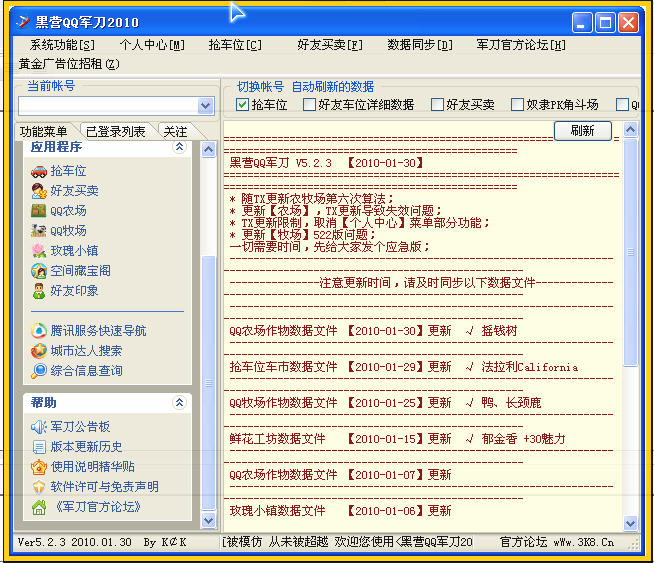
Task: Click the 刷新 refresh button
Action: pos(583,131)
